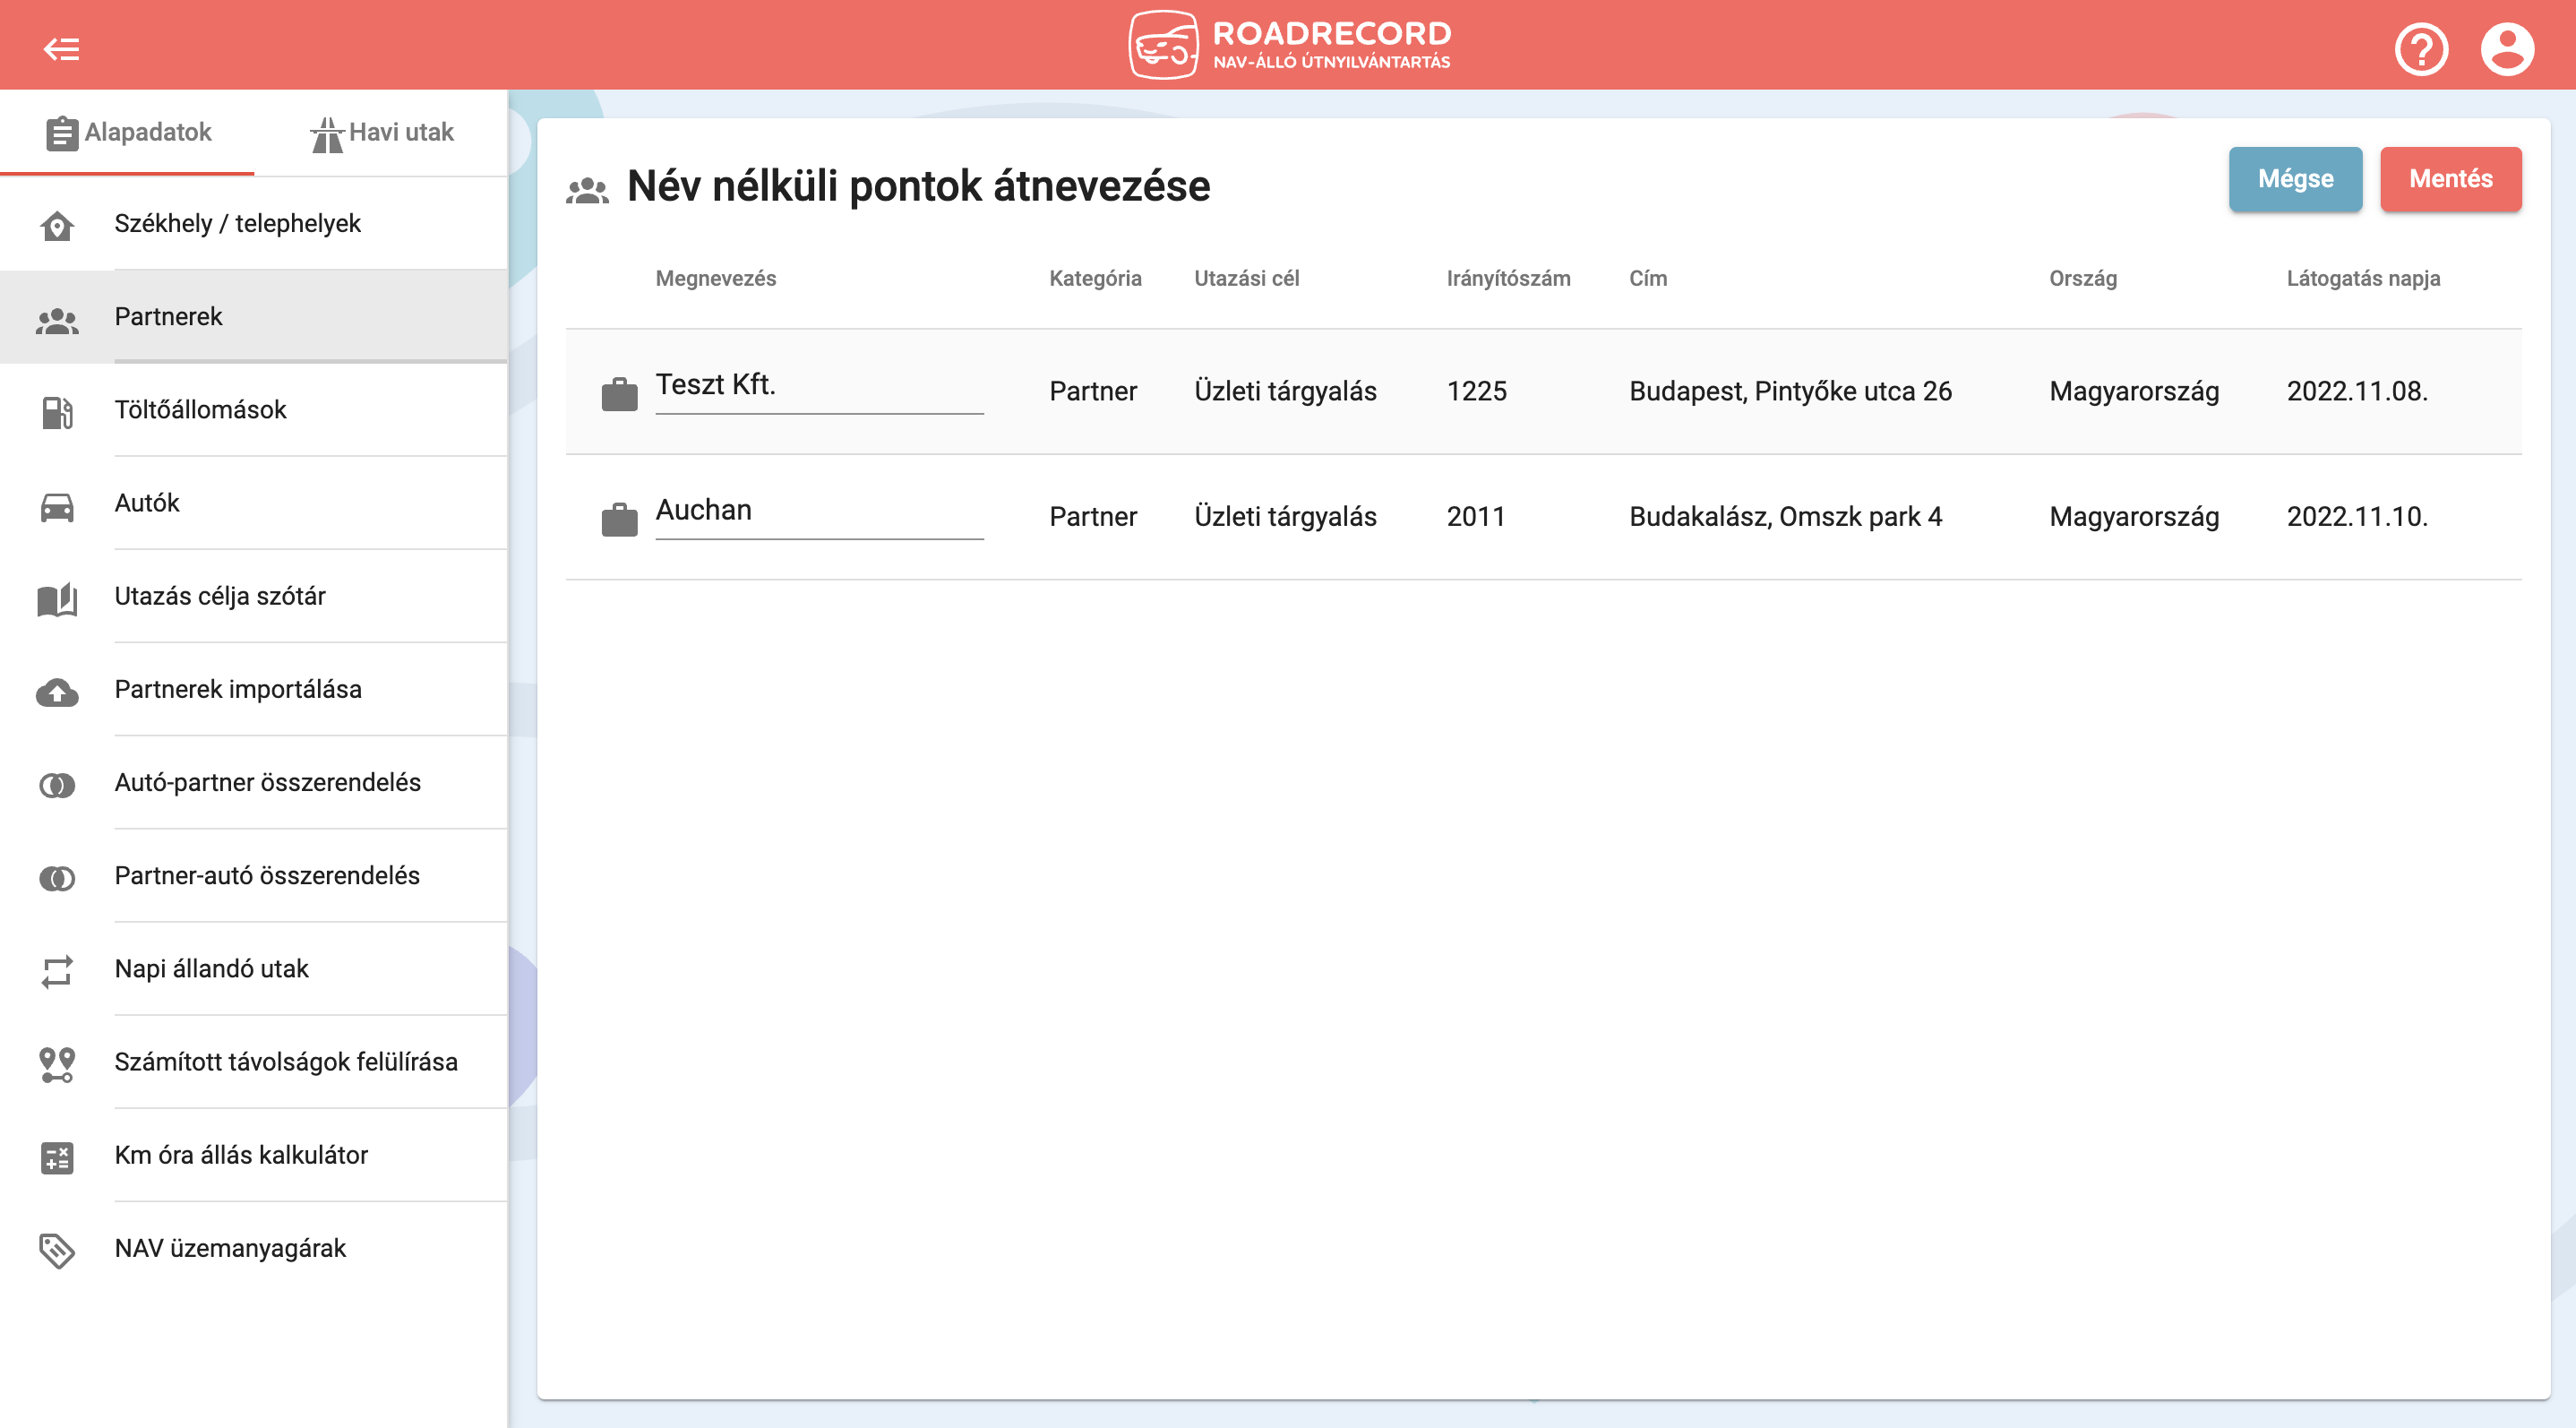Click Üzleti tárgyalás in the Auchan row
The image size is (2576, 1428).
1285,516
